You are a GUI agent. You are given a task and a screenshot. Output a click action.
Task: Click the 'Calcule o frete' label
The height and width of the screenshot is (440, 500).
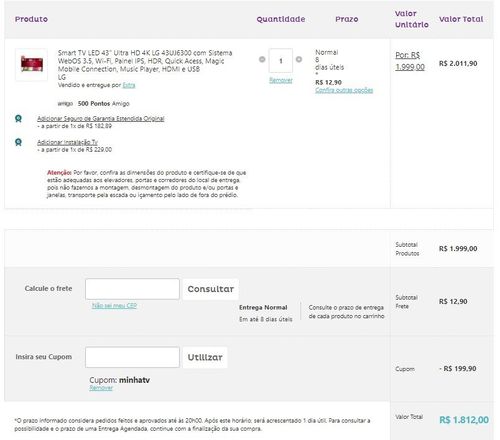(48, 288)
